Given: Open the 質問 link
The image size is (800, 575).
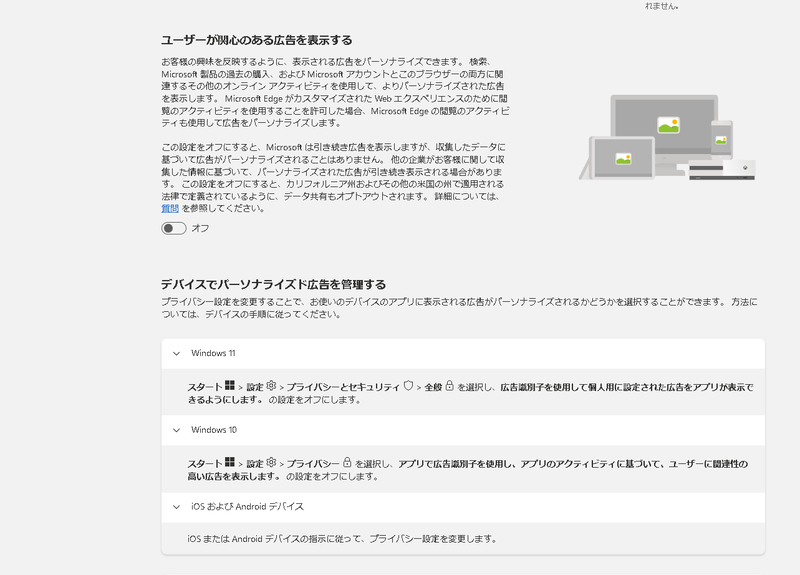Looking at the screenshot, I should 170,208.
